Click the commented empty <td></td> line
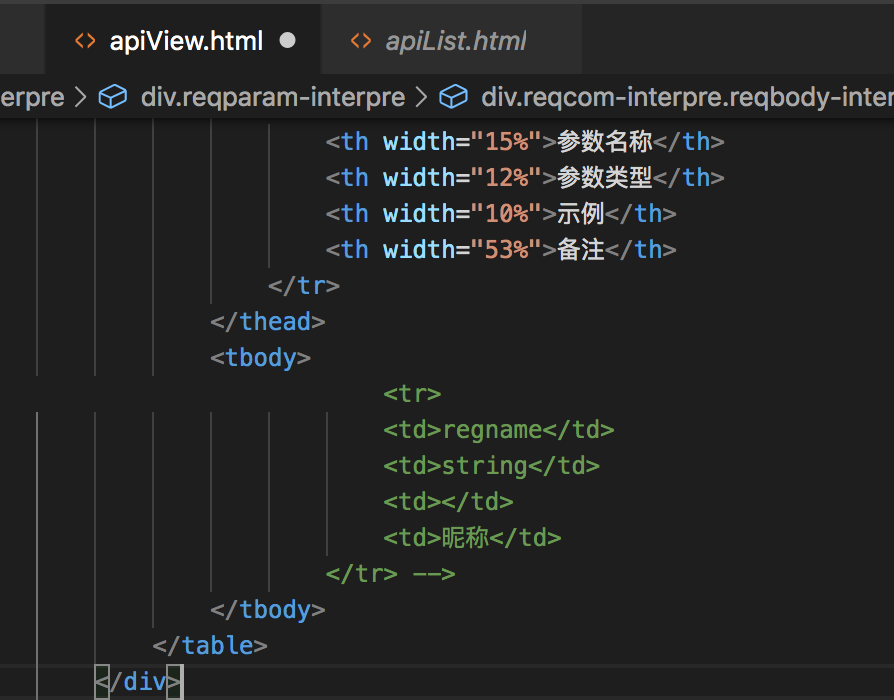The width and height of the screenshot is (894, 700). (448, 502)
